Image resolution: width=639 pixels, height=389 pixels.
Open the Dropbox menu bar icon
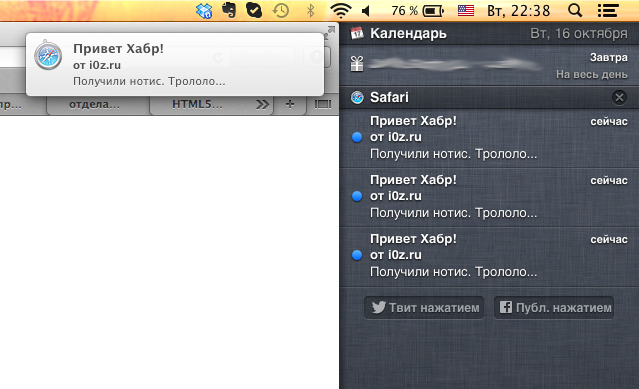[204, 11]
